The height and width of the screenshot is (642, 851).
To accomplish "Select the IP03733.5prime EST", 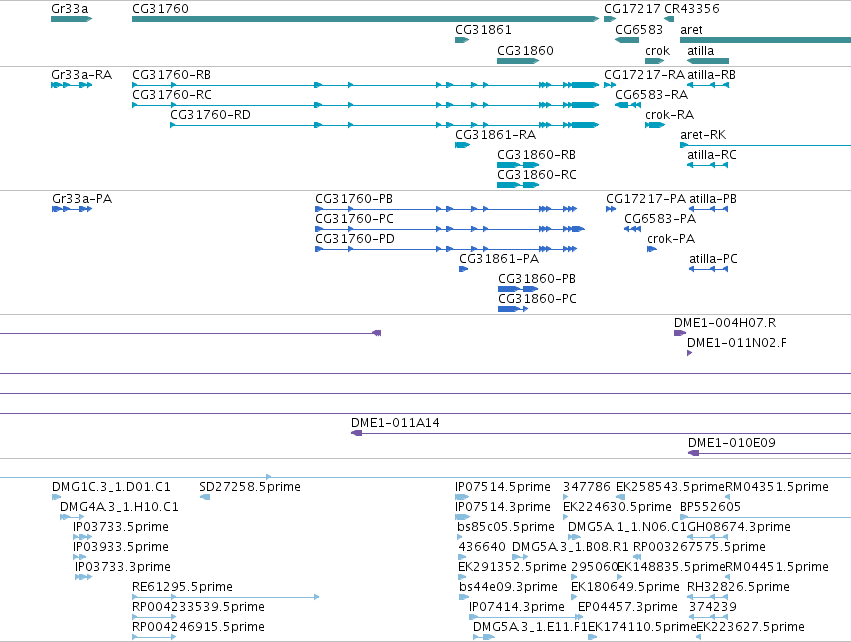I will click(82, 537).
